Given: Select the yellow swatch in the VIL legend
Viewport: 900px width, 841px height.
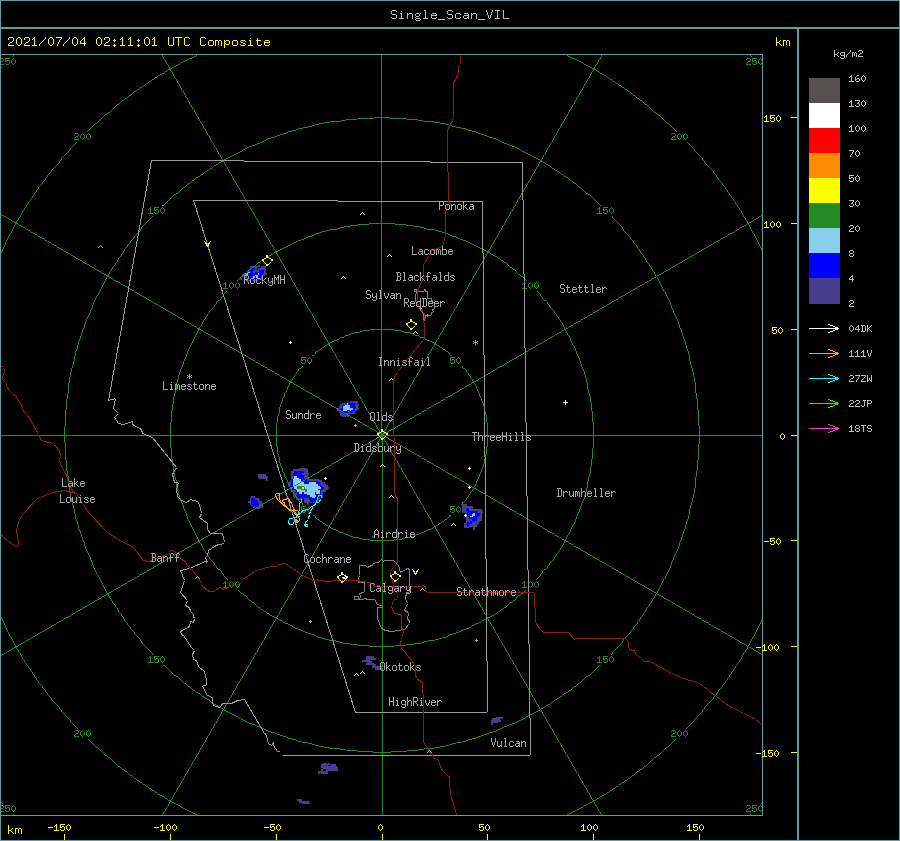Looking at the screenshot, I should point(824,191).
